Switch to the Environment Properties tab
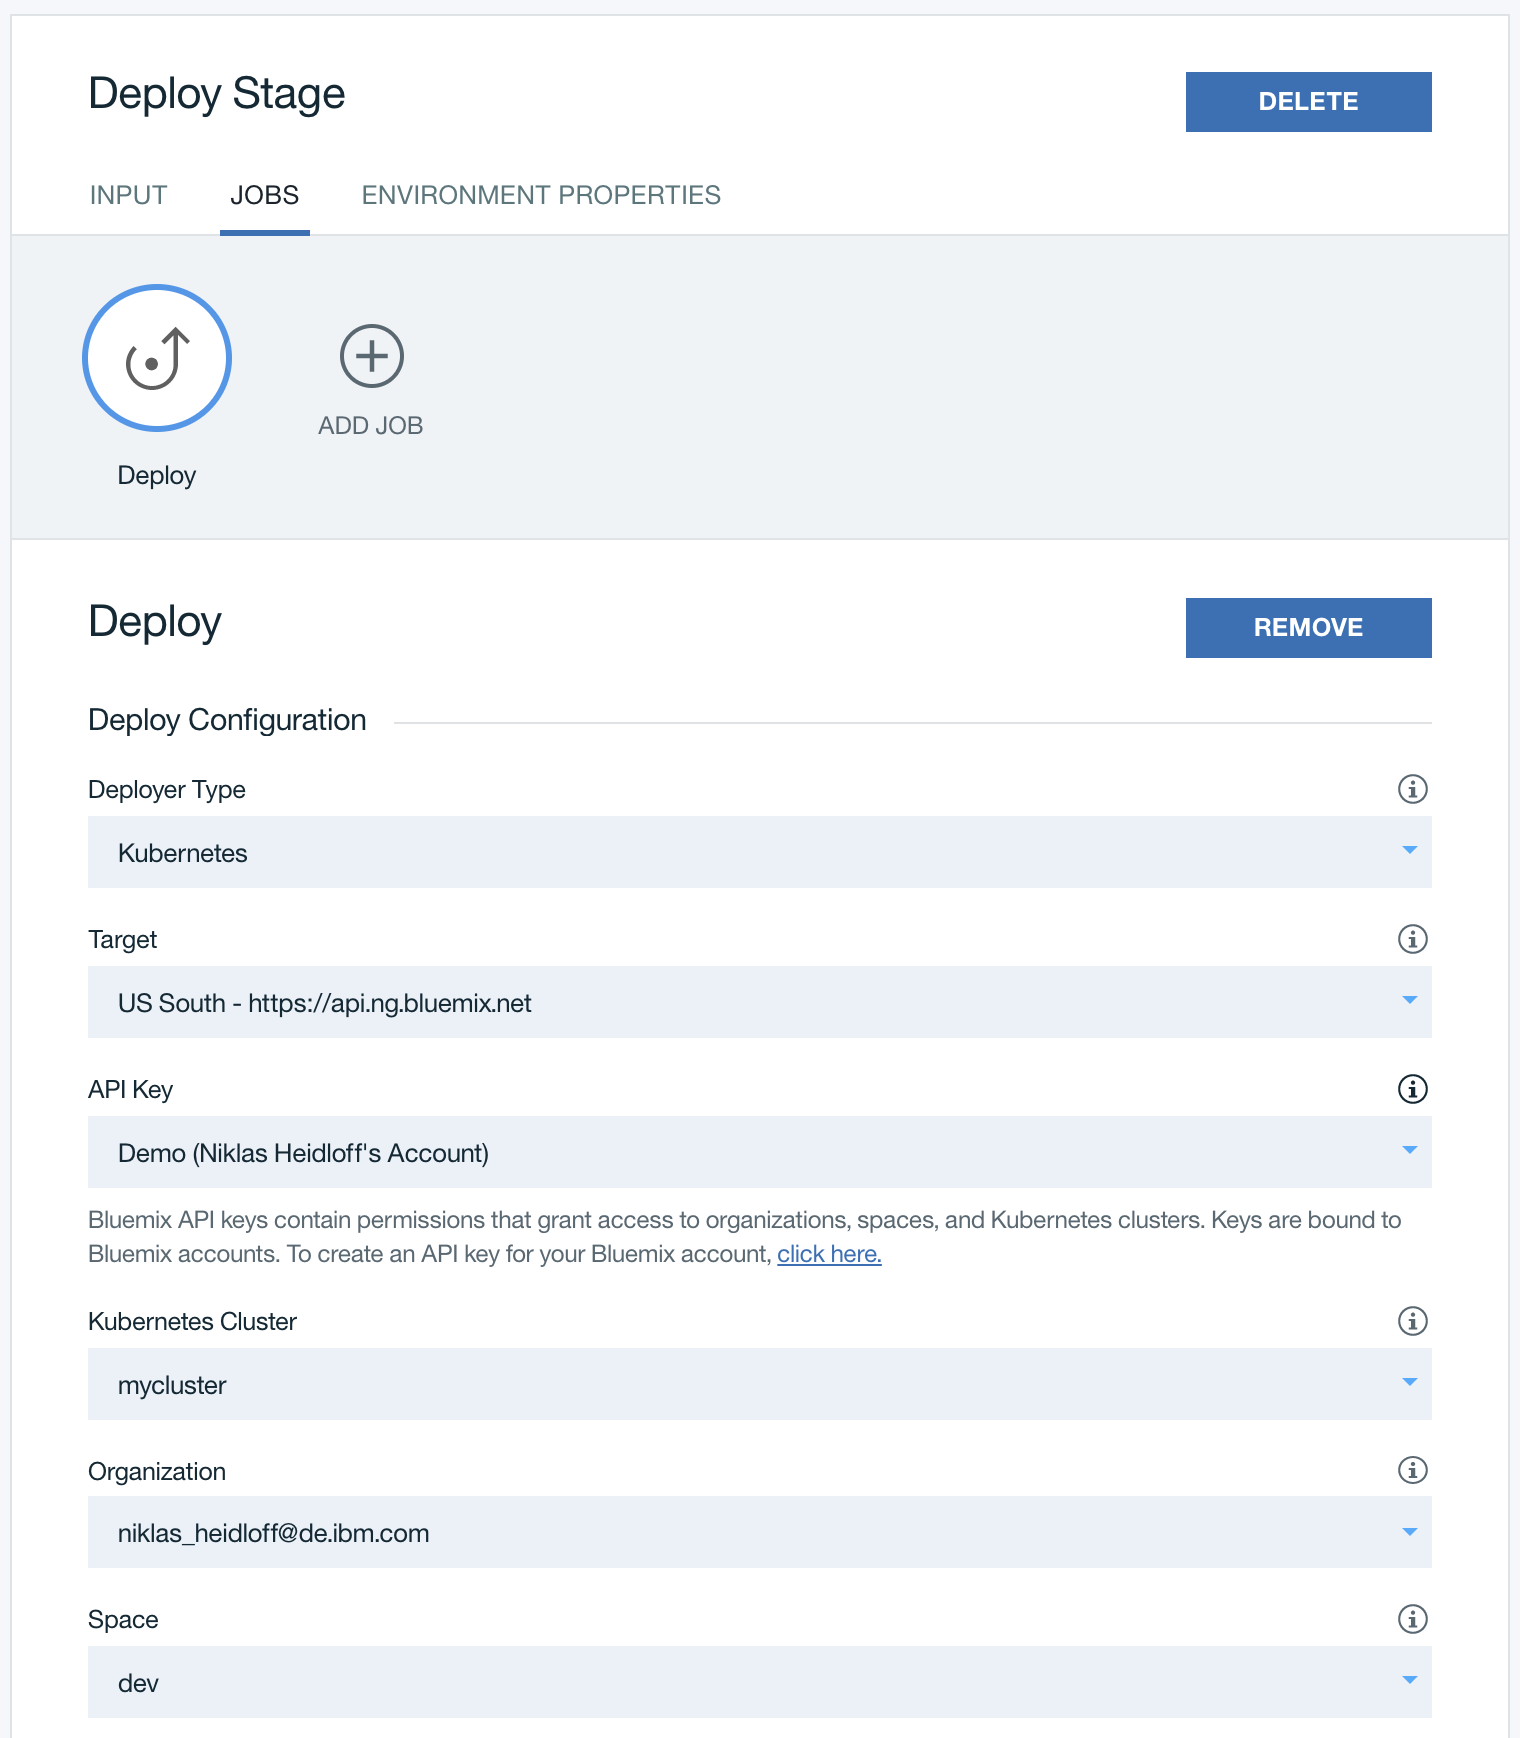Image resolution: width=1520 pixels, height=1738 pixels. 541,195
